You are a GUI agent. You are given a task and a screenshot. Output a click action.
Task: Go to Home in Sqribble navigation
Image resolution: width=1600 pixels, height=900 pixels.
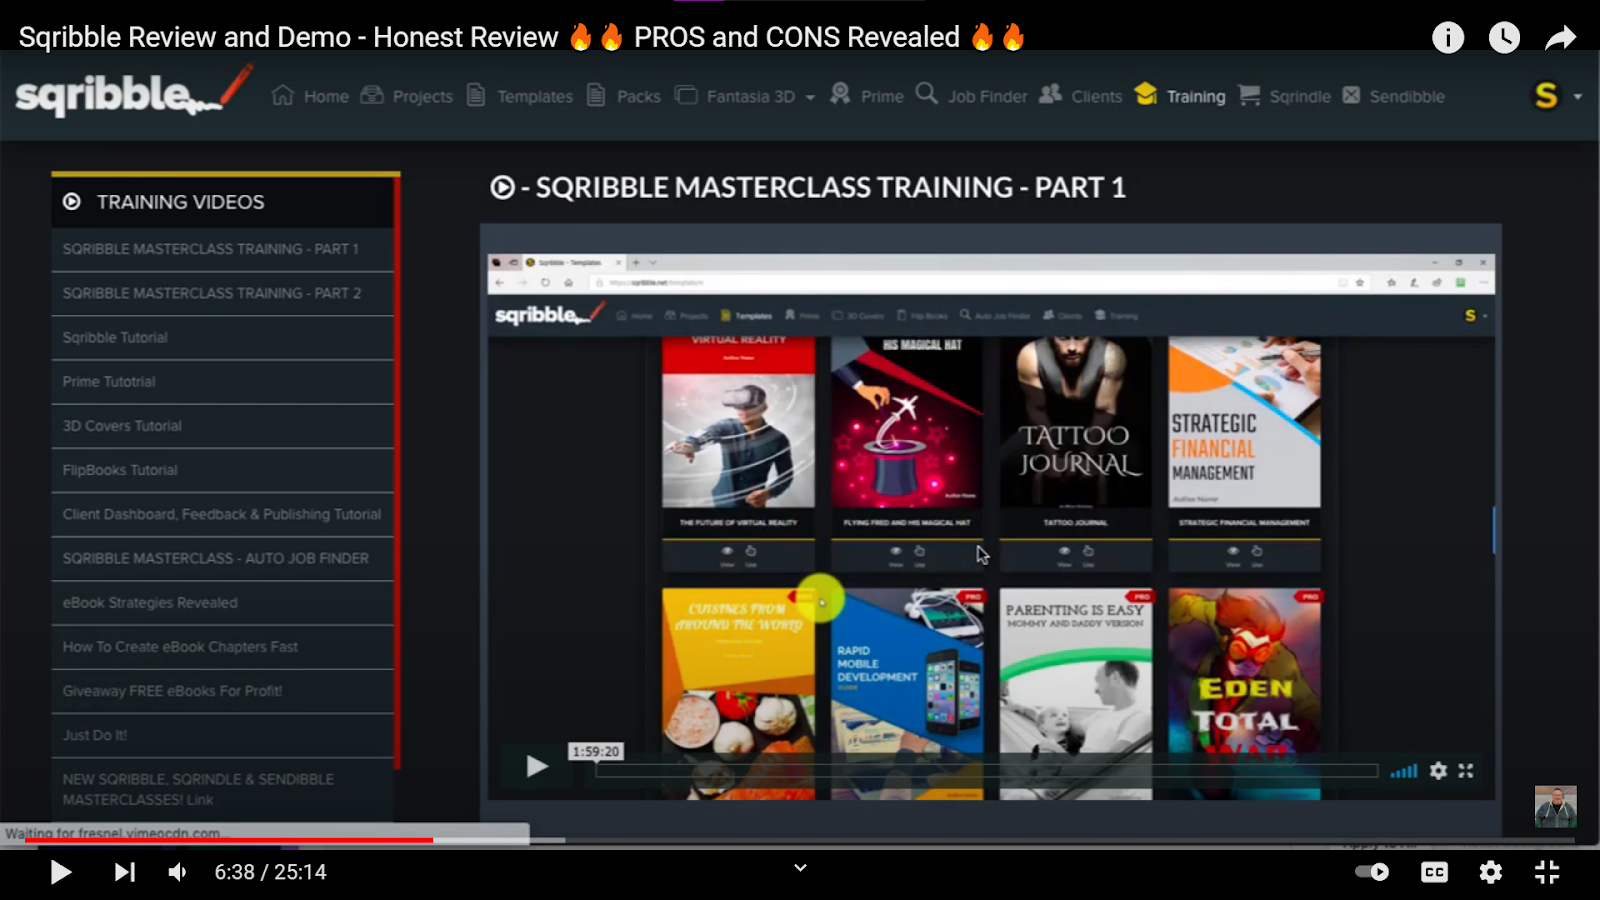[310, 96]
